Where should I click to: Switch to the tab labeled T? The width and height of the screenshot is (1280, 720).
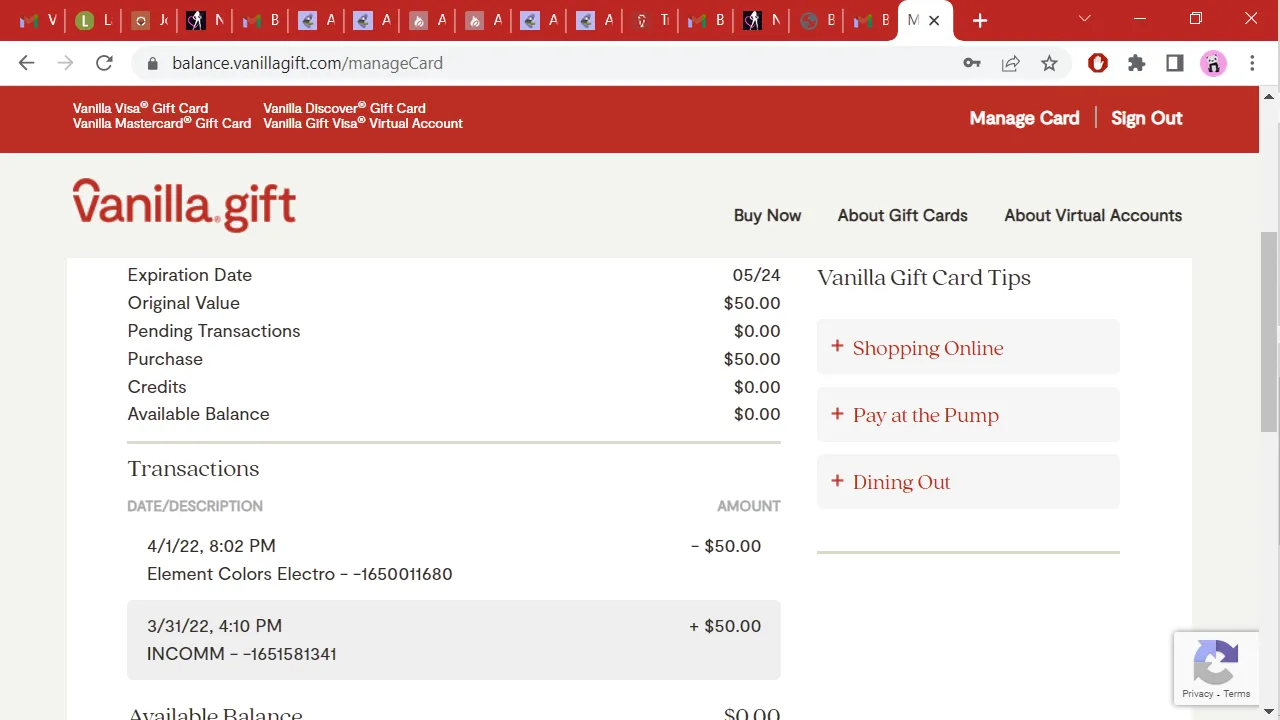click(652, 20)
